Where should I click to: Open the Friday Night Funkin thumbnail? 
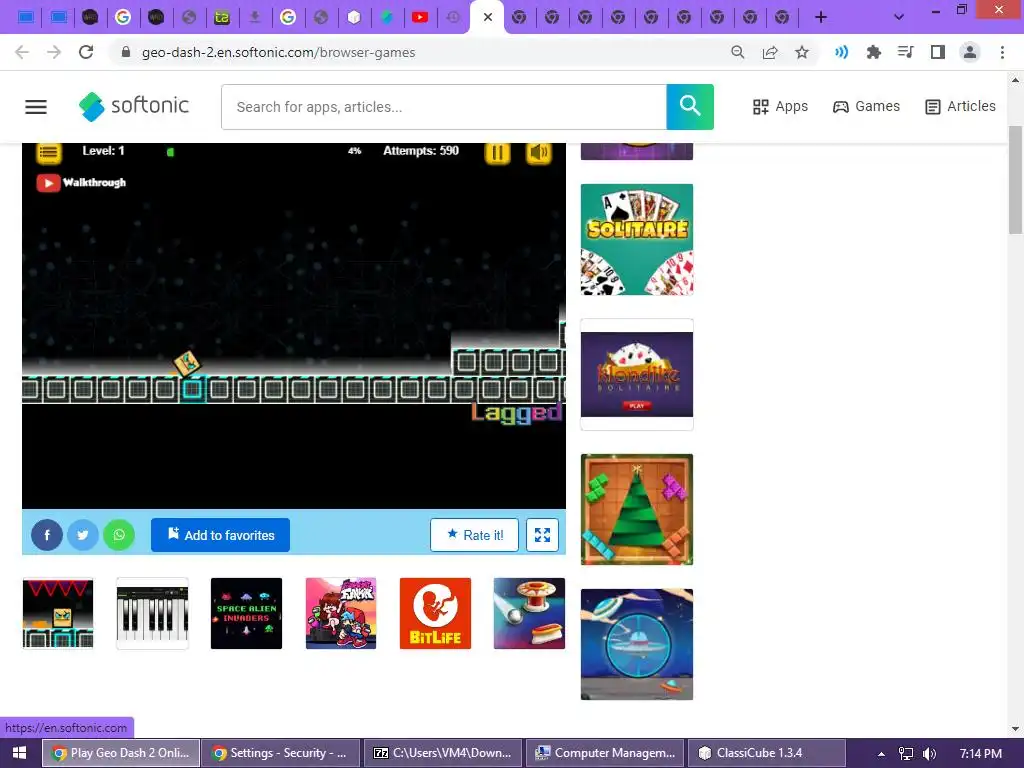(341, 613)
